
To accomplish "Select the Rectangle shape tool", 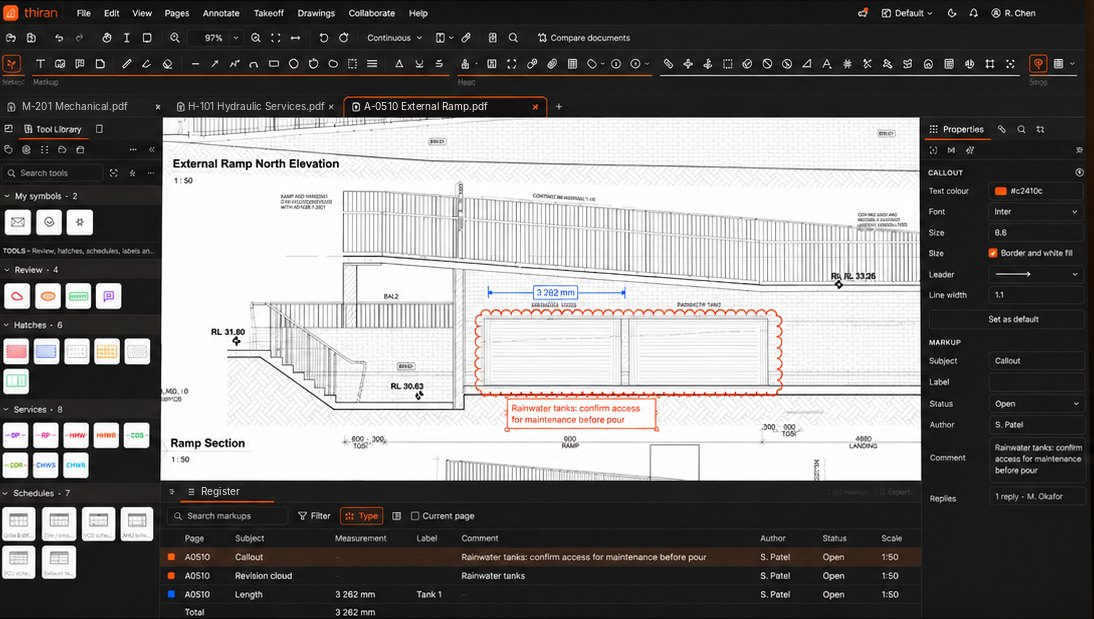I will tap(274, 64).
